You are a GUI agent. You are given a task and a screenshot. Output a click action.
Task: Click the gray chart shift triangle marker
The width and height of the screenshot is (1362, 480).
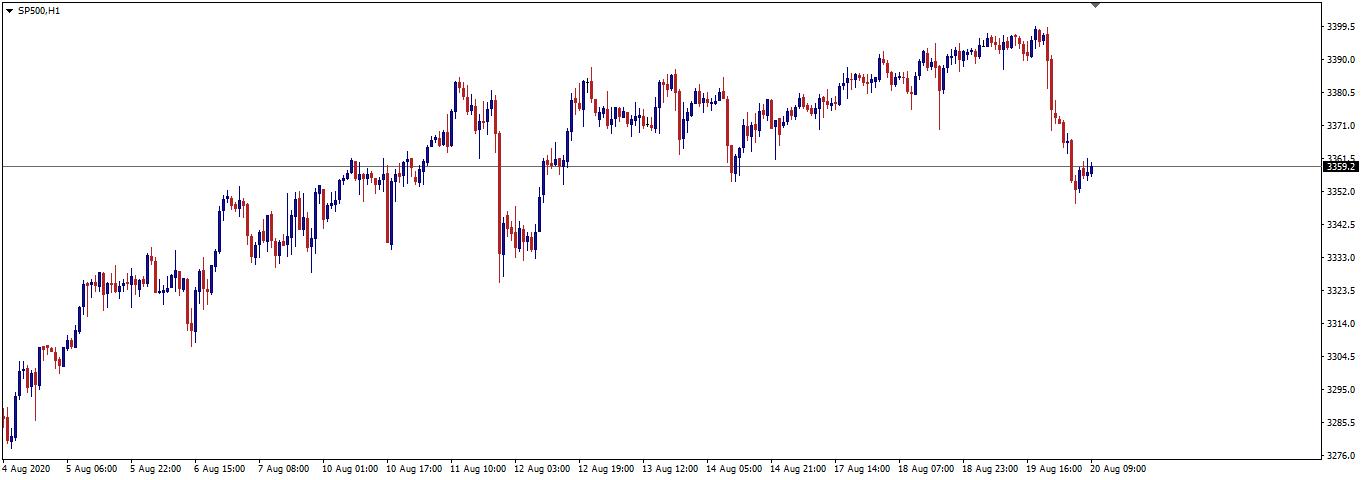pos(1096,5)
